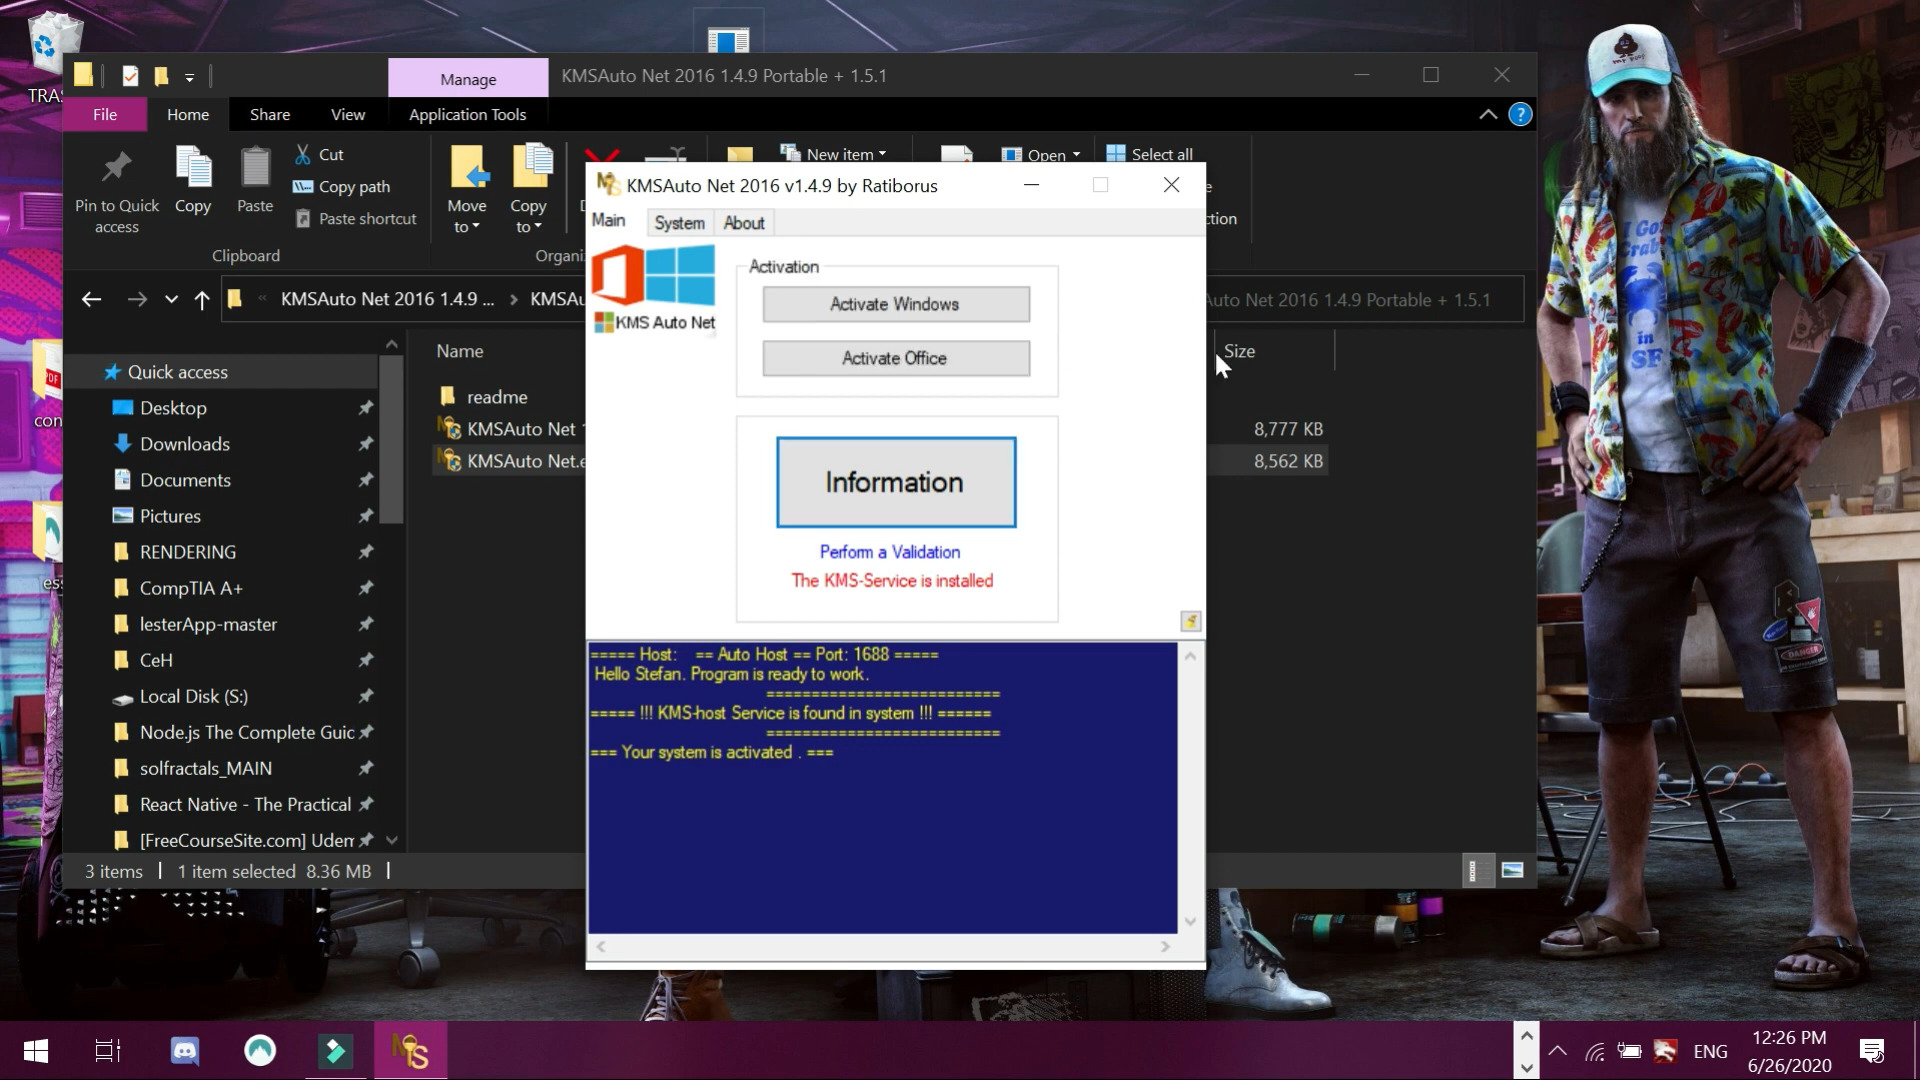Click up arrow of the KMSAuto console scrollbar
The height and width of the screenshot is (1080, 1920).
(x=1190, y=656)
